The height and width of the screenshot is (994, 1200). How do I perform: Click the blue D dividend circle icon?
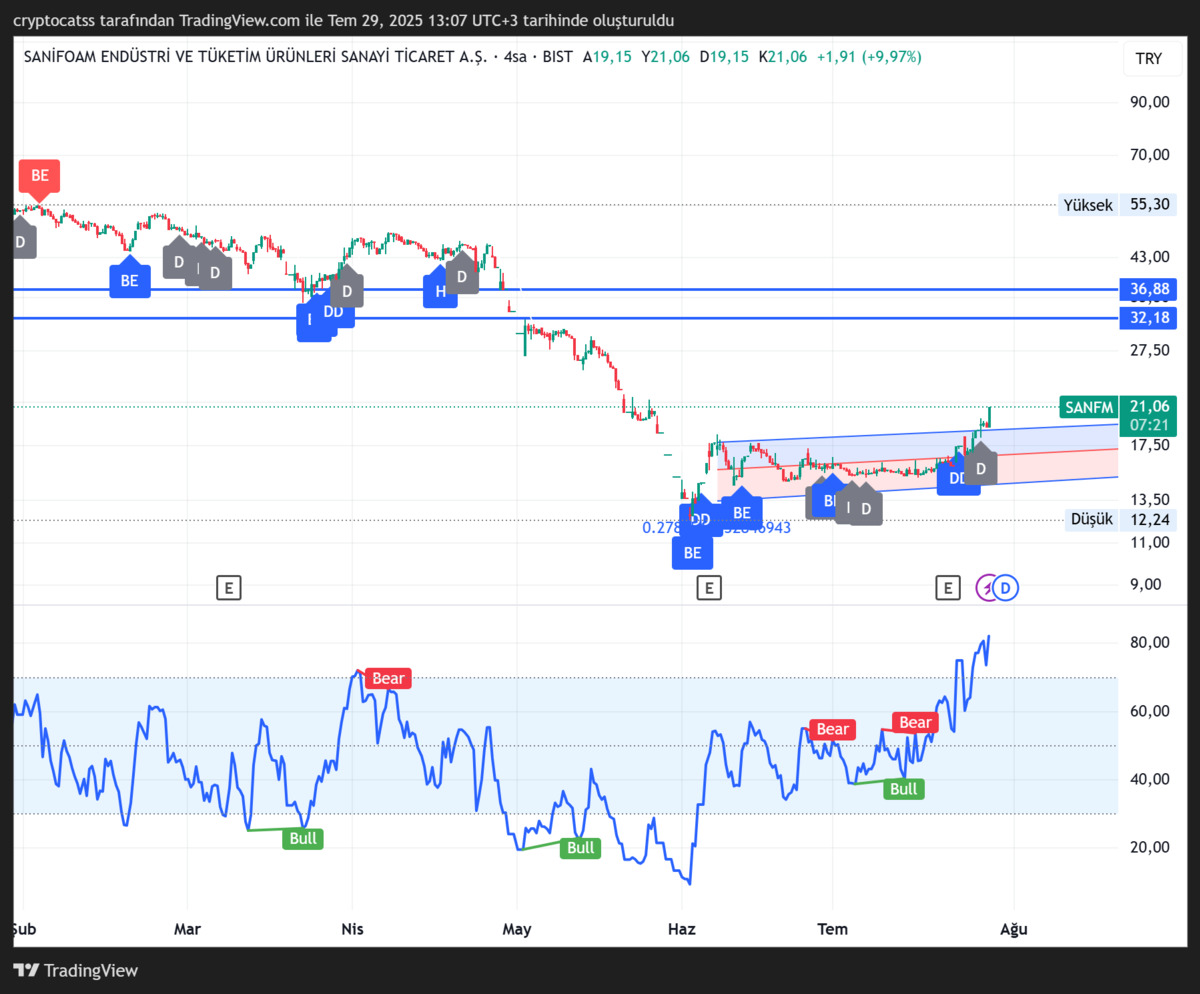coord(1007,588)
